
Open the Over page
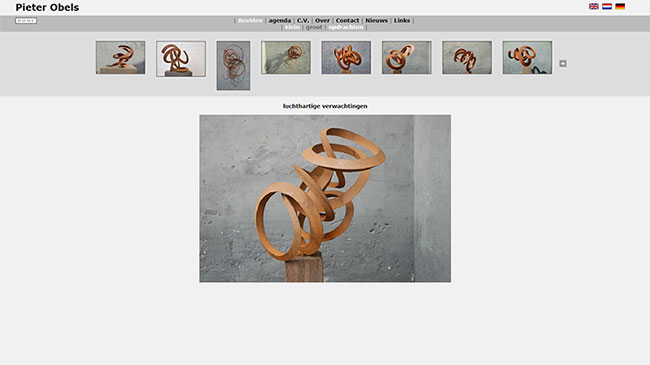(x=322, y=20)
